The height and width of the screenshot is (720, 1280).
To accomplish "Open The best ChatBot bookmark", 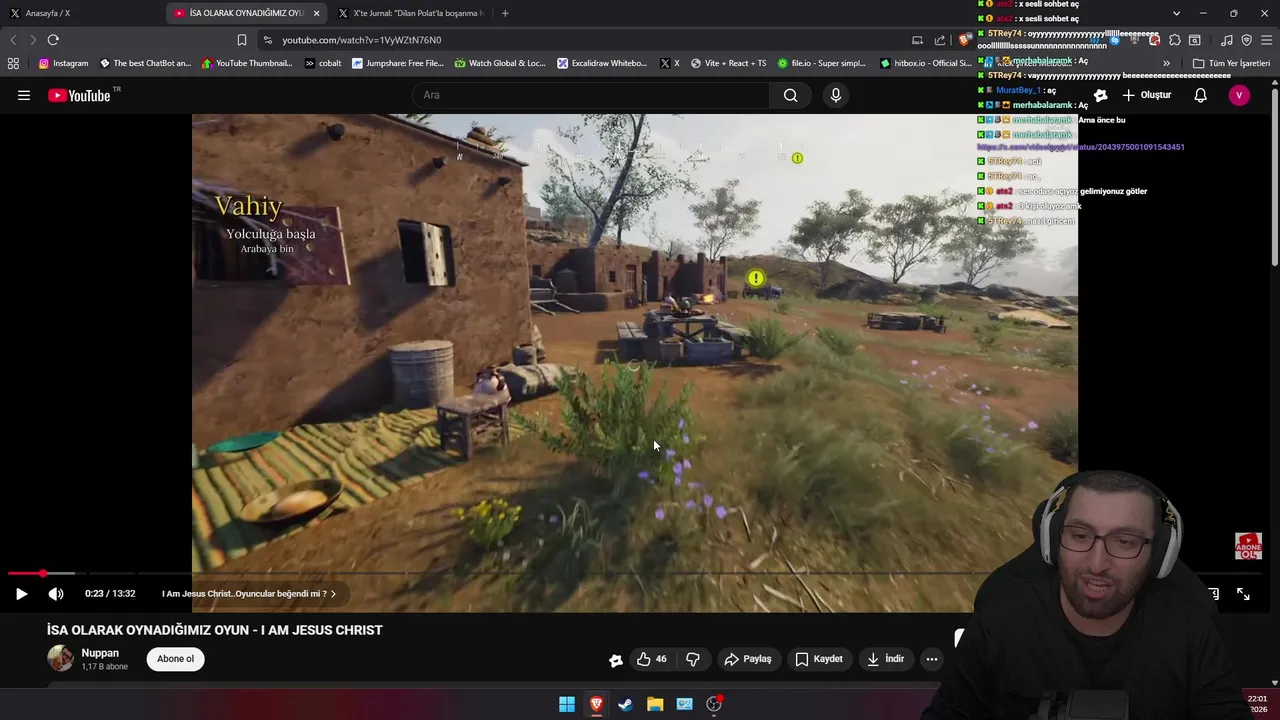I will pyautogui.click(x=145, y=63).
